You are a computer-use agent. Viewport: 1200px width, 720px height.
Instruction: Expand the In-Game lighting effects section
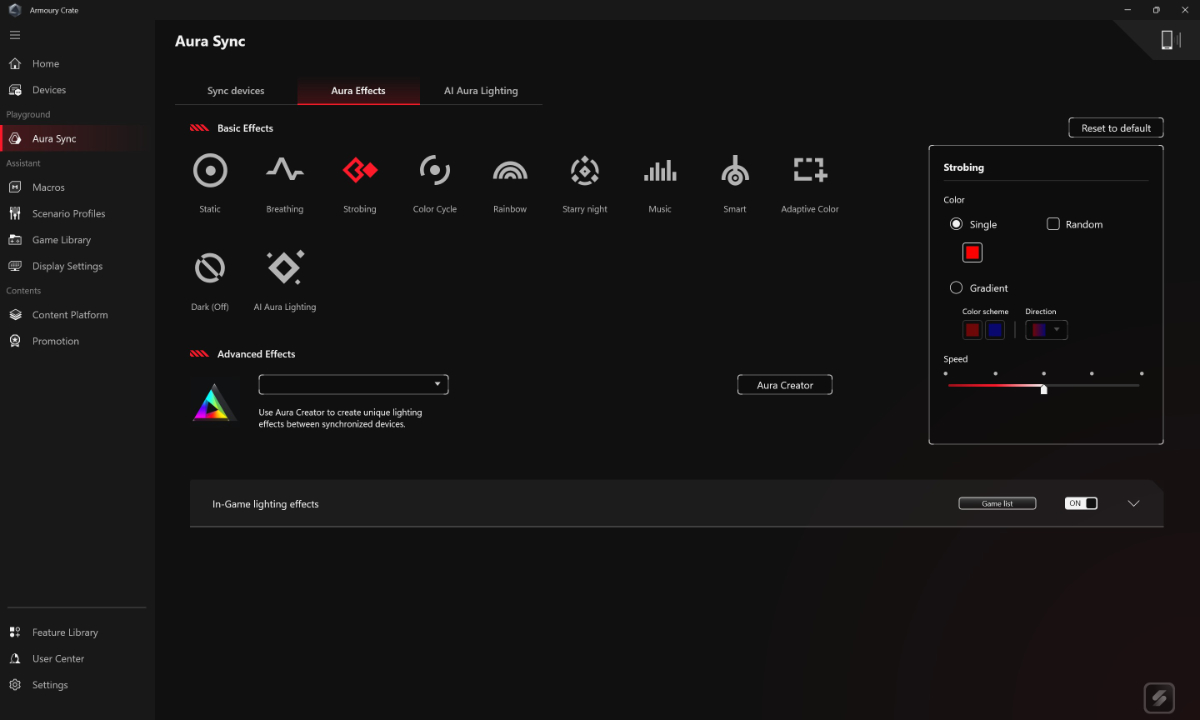pos(1134,504)
